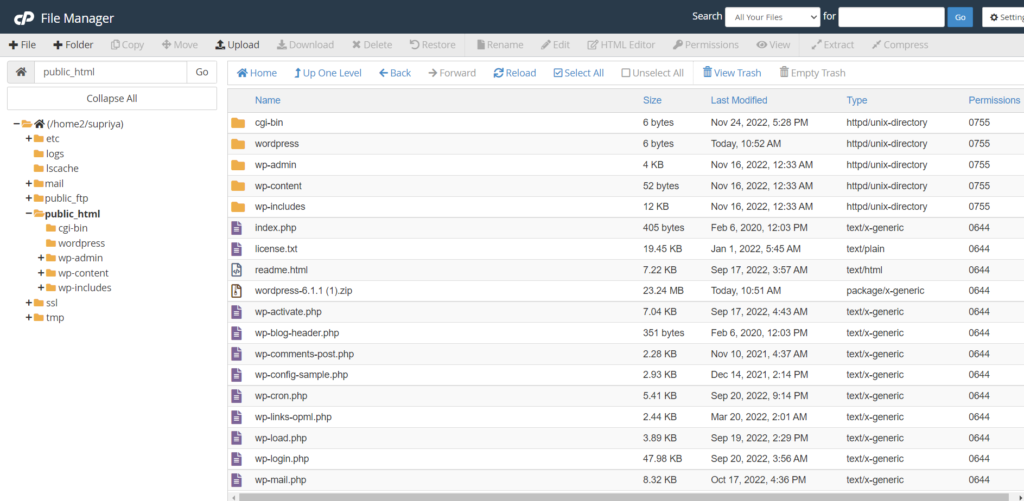
Task: Expand the etc folder in tree
Action: click(29, 138)
